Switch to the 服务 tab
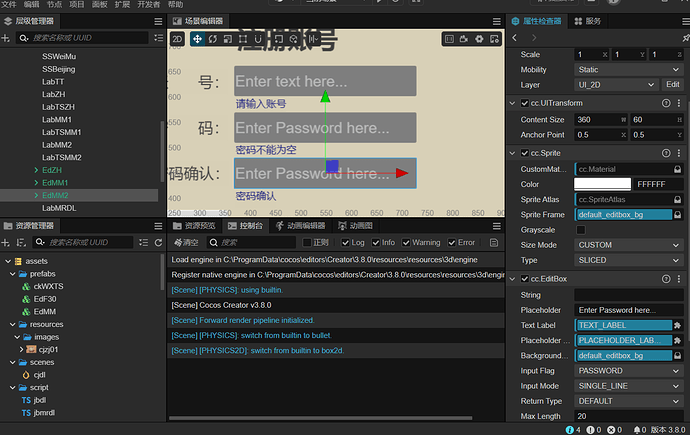The width and height of the screenshot is (690, 435). point(588,21)
